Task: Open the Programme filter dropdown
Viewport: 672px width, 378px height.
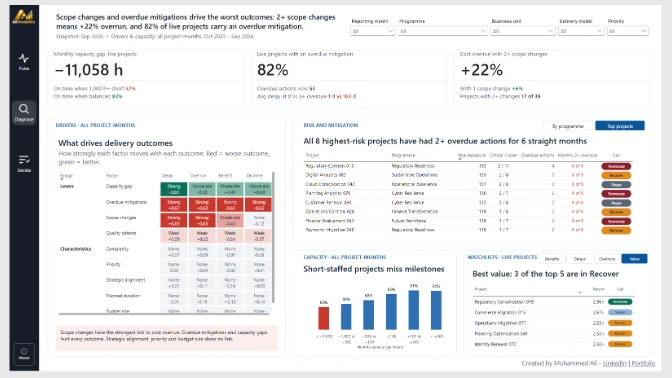Action: click(x=443, y=31)
